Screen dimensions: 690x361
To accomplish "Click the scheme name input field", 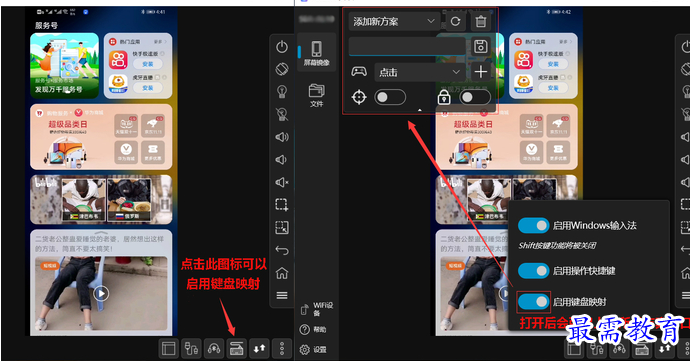I will point(407,46).
